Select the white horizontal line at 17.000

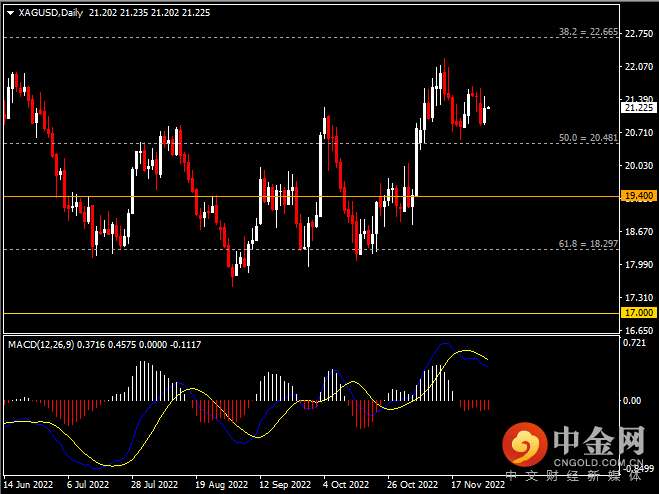[300, 313]
